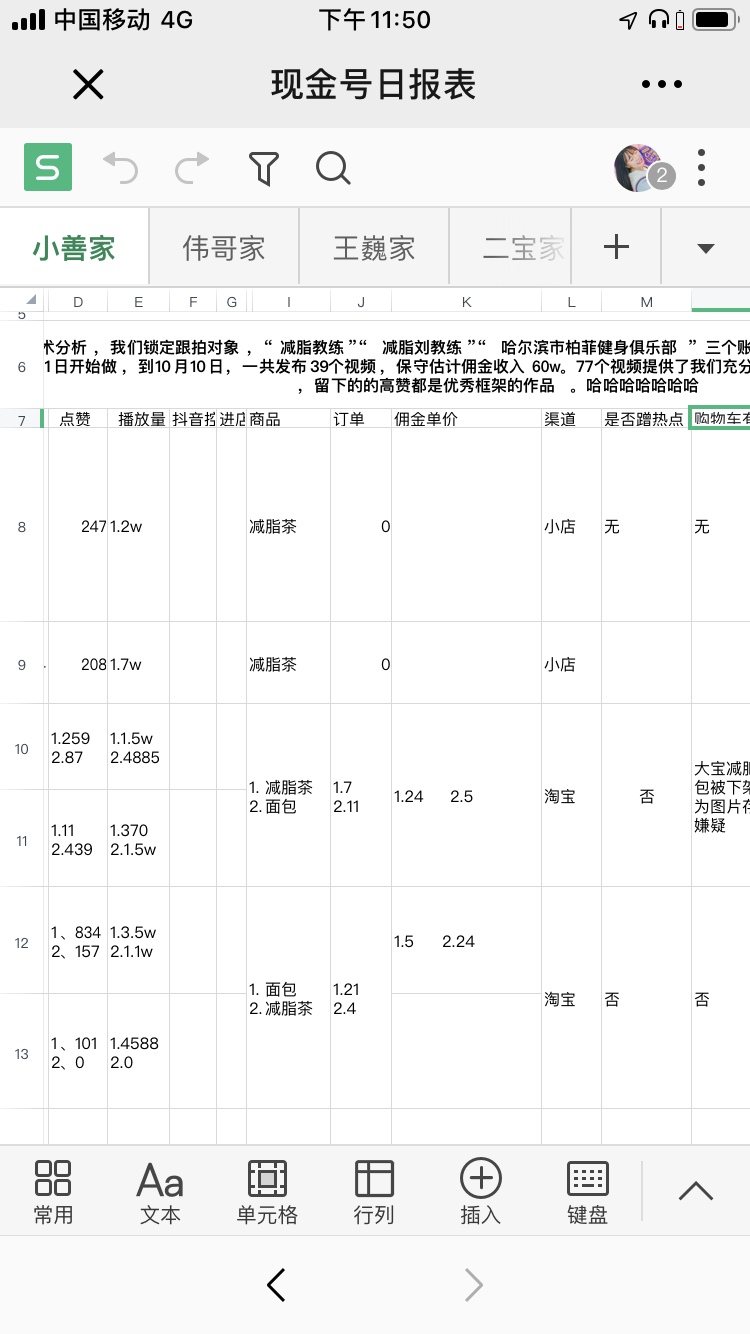Select the cell with 1. 面包 2. 减脂茶
The height and width of the screenshot is (1334, 750).
[289, 998]
